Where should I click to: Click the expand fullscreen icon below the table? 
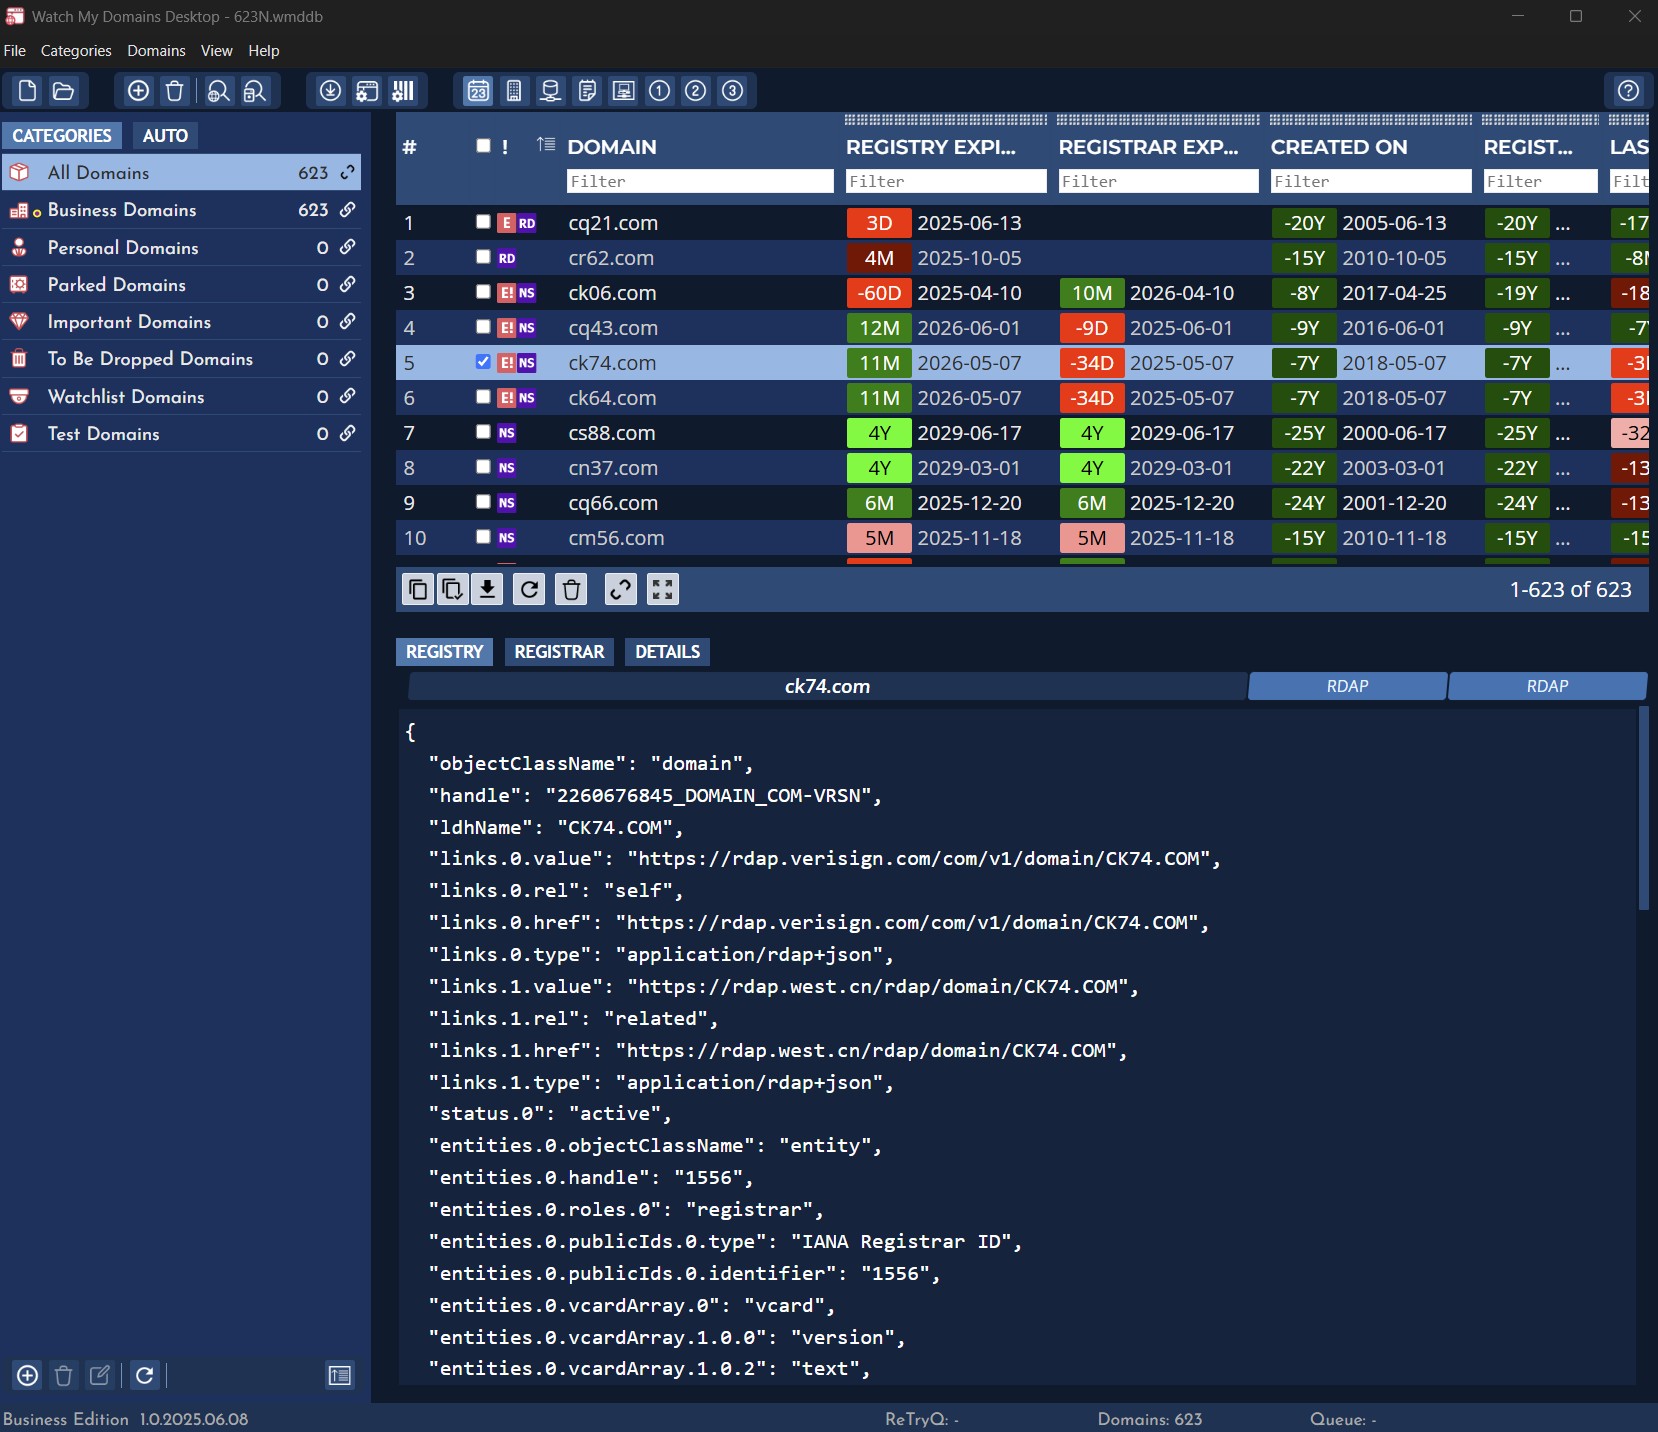pos(662,589)
